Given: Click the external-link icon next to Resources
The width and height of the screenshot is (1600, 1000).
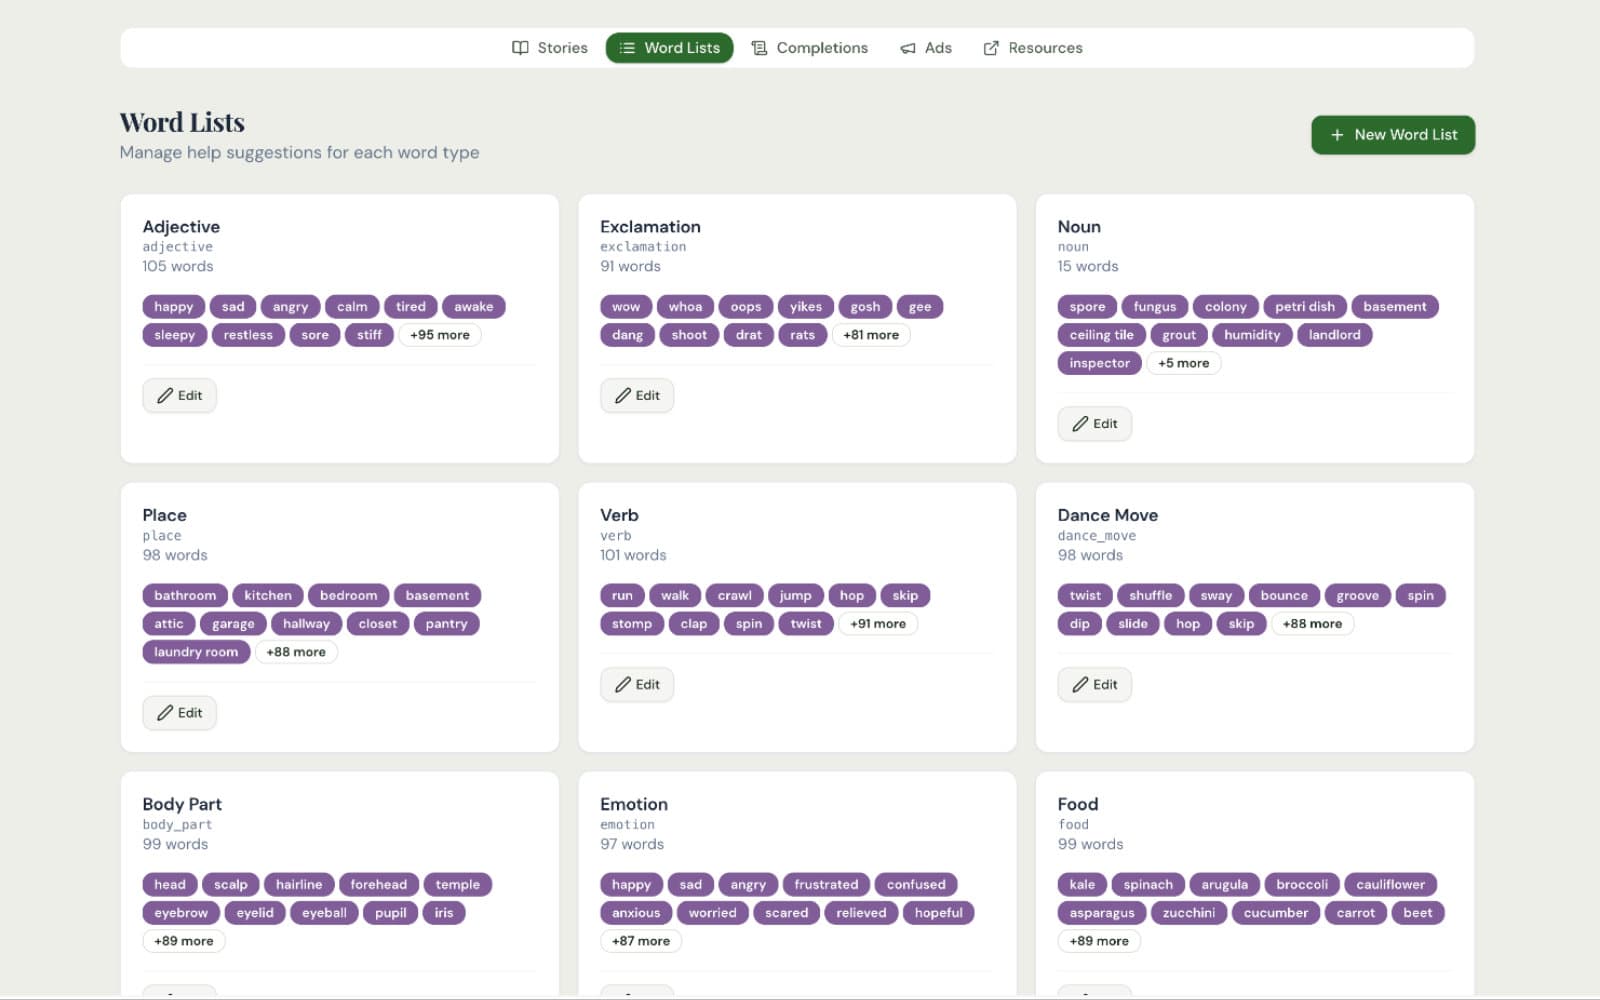Looking at the screenshot, I should point(991,47).
